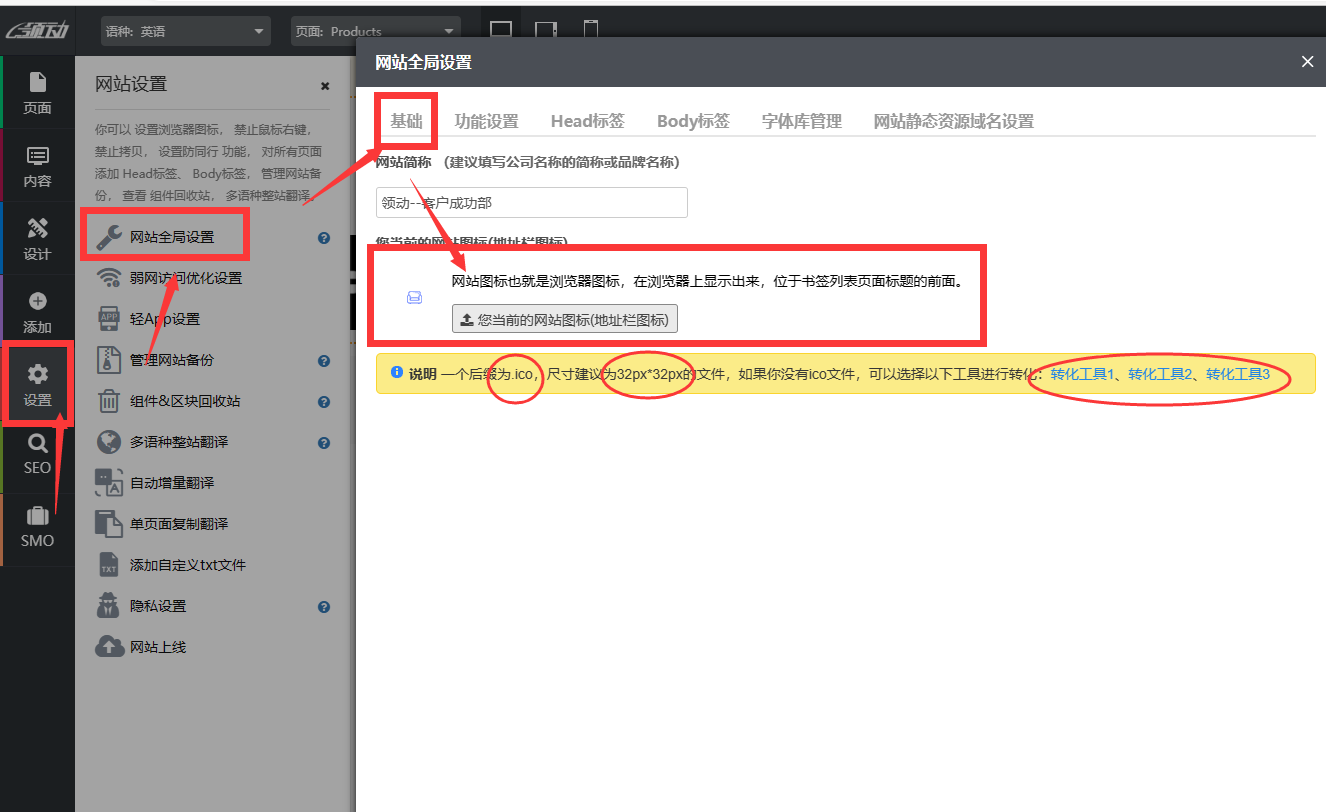Expand the 页面 Products dropdown

tap(375, 31)
